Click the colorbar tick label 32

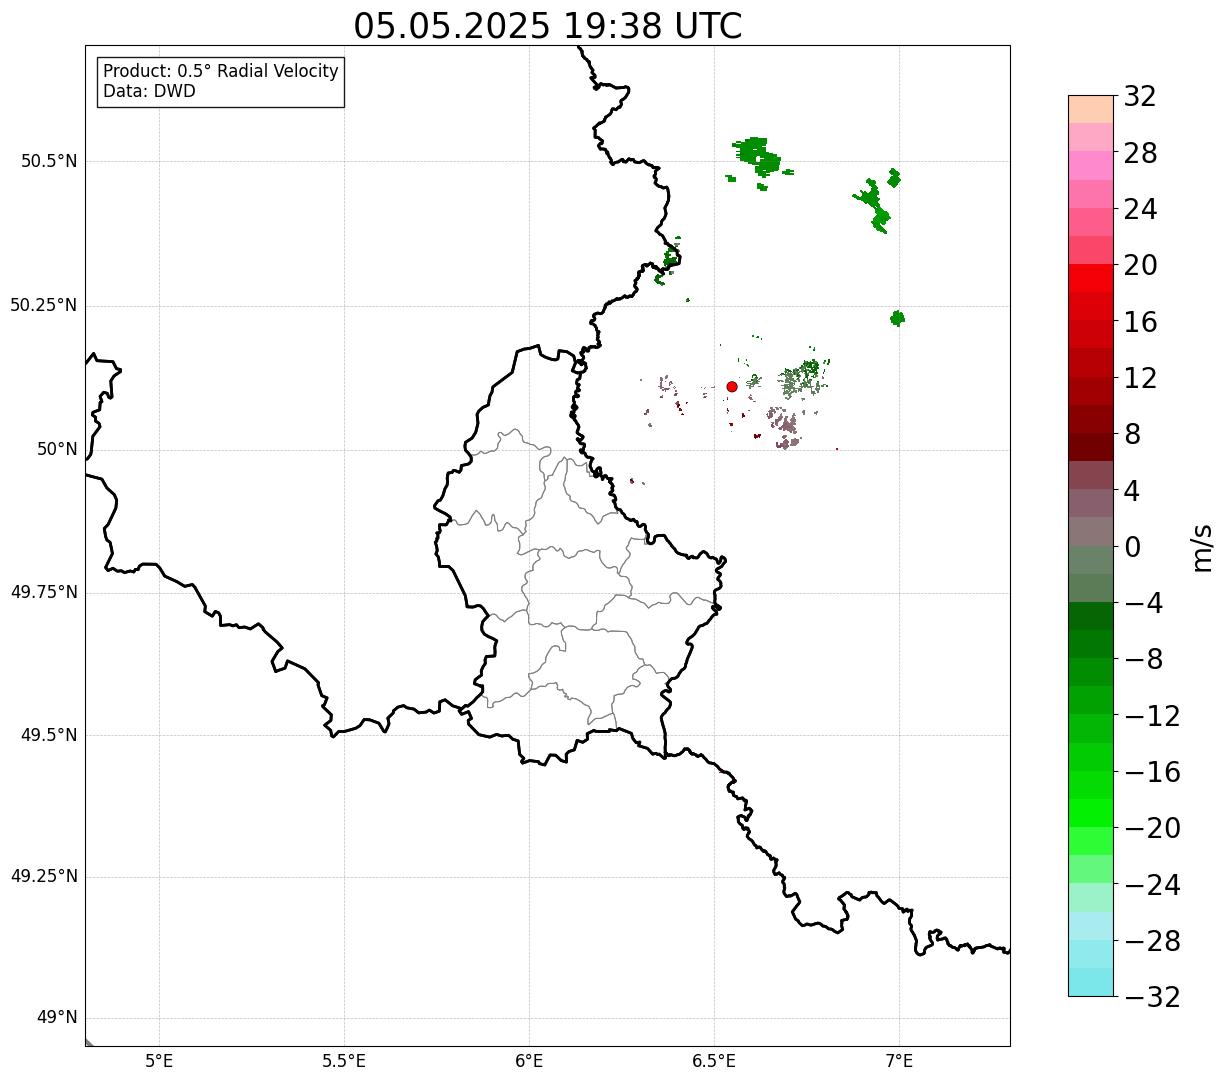click(1140, 97)
